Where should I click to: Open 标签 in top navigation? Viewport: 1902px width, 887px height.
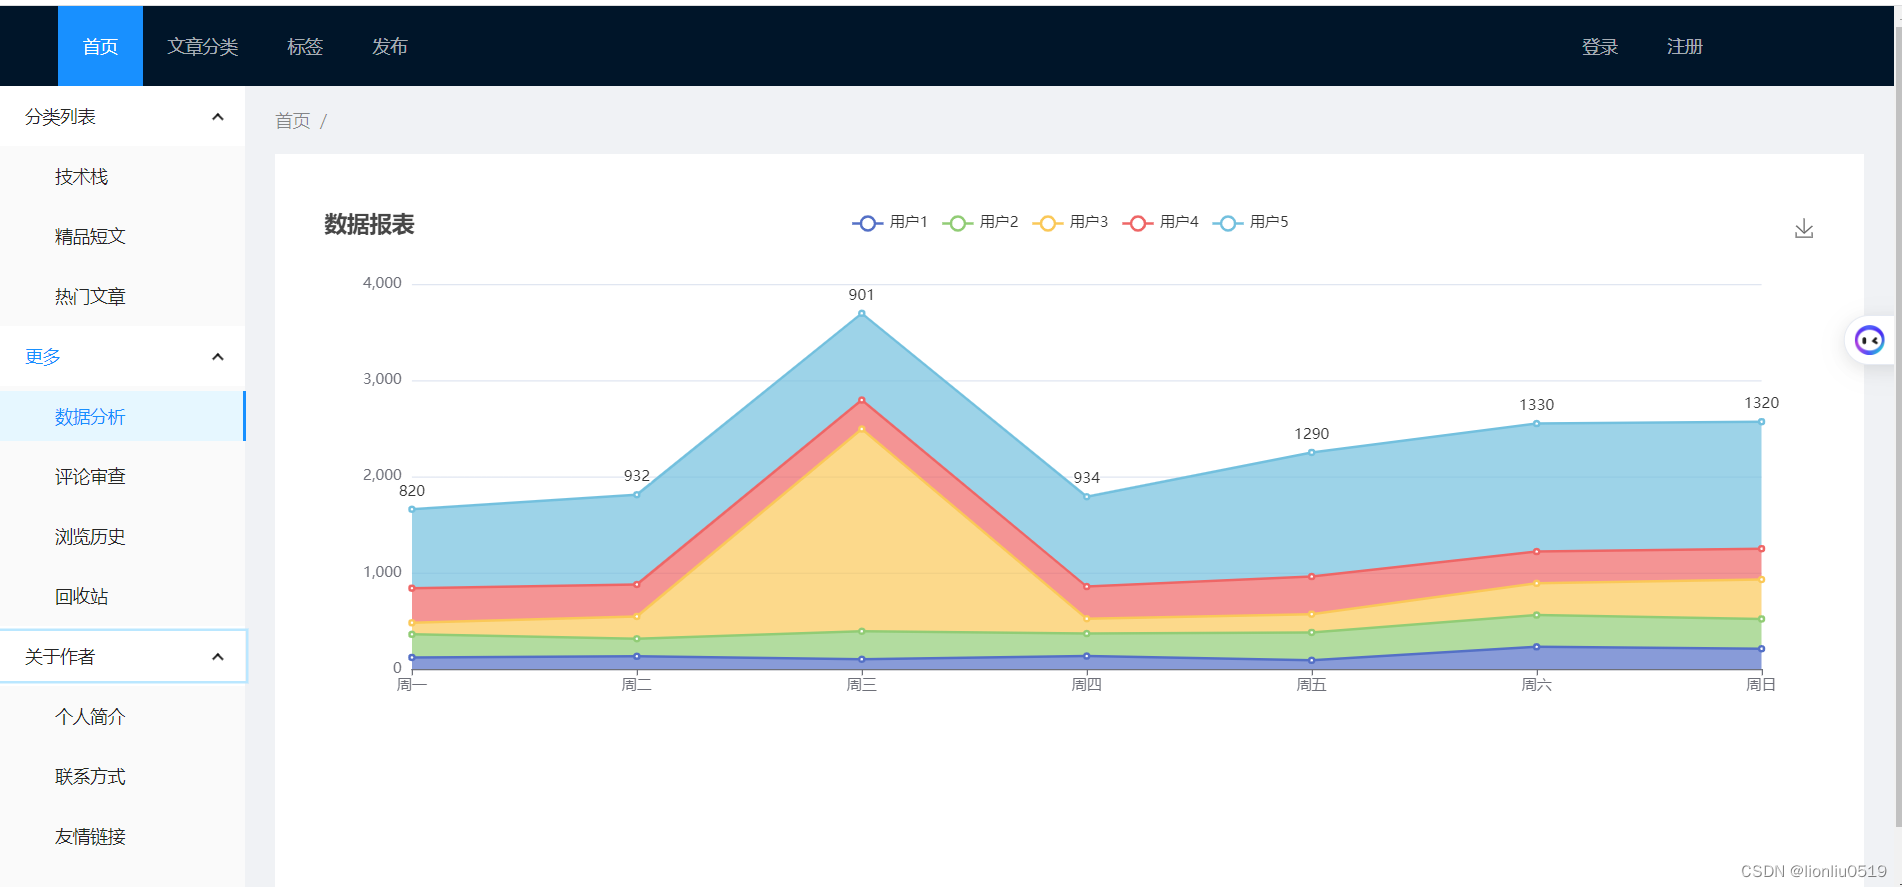pyautogui.click(x=305, y=46)
